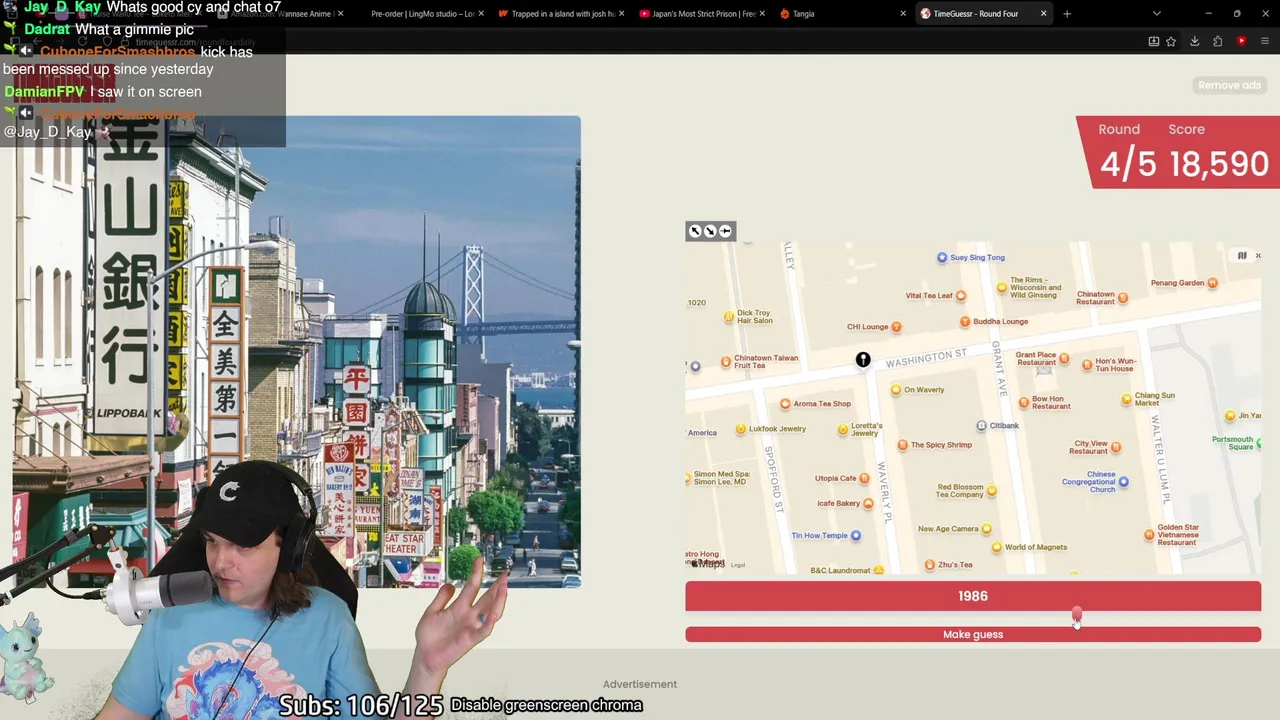Click the Chinatown street photo
The height and width of the screenshot is (720, 1280).
[x=296, y=351]
